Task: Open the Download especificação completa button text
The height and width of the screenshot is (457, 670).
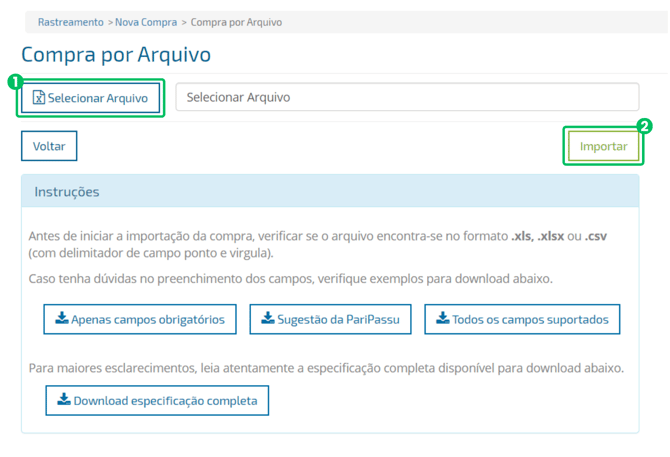Action: (x=165, y=401)
